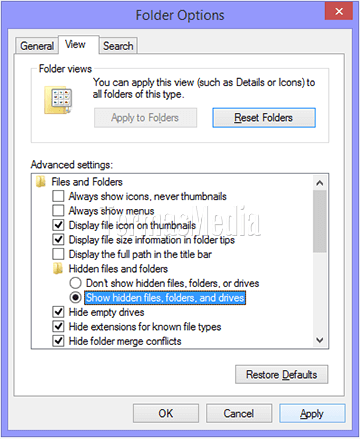Click the Hidden files and folders folder icon
This screenshot has width=360, height=439.
click(58, 268)
